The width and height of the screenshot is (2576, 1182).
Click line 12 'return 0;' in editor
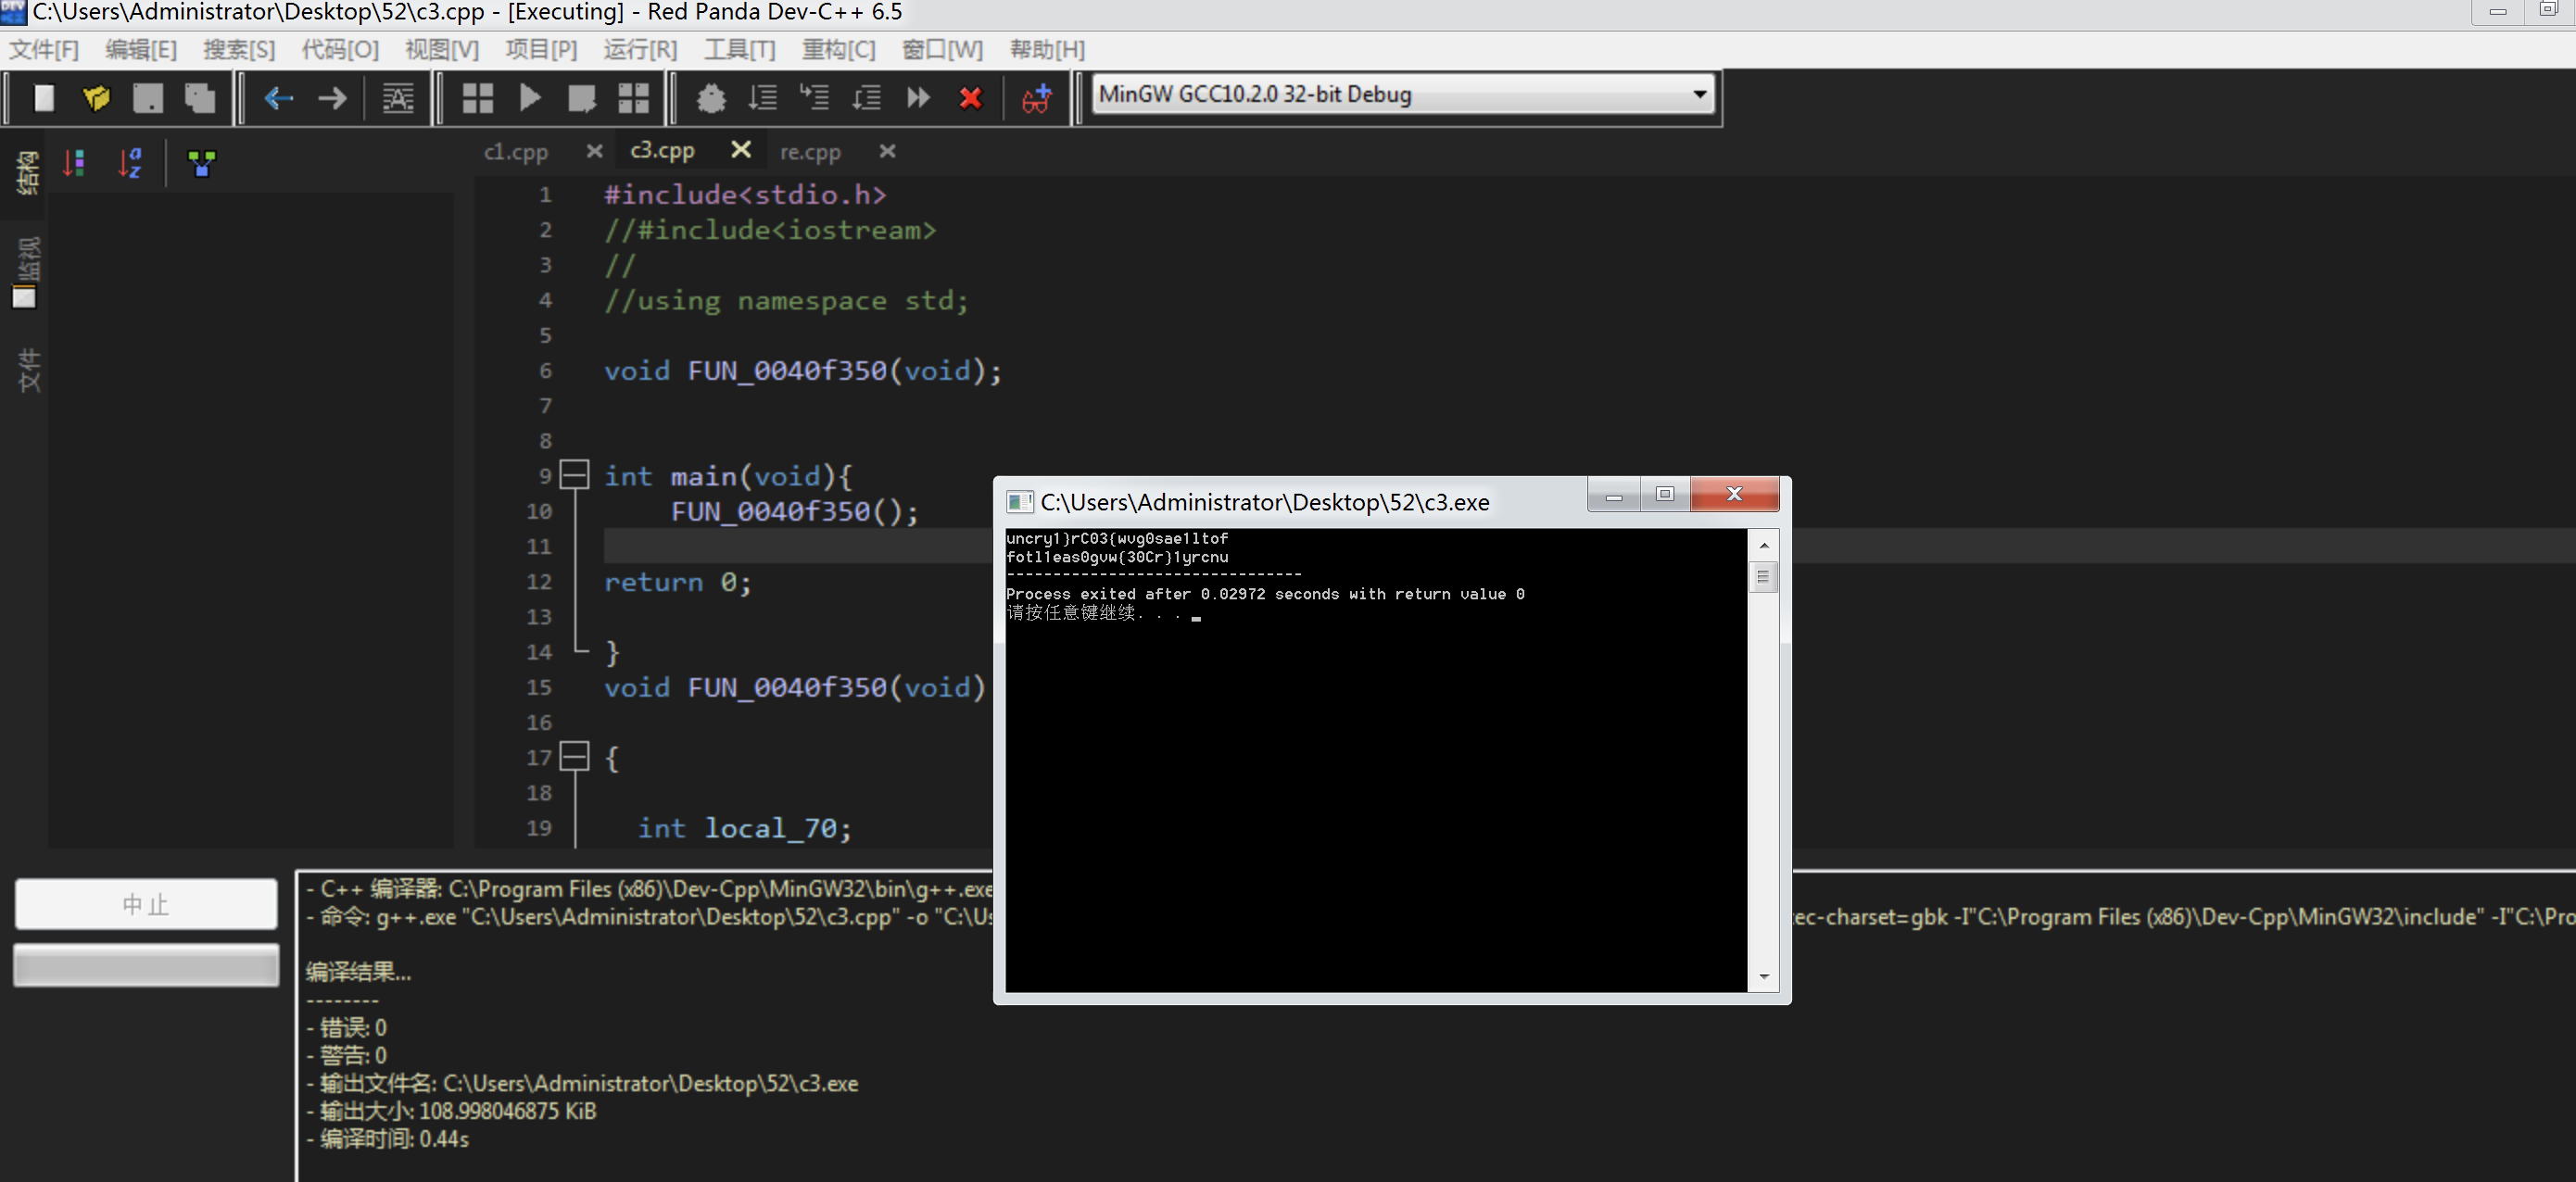click(x=677, y=582)
